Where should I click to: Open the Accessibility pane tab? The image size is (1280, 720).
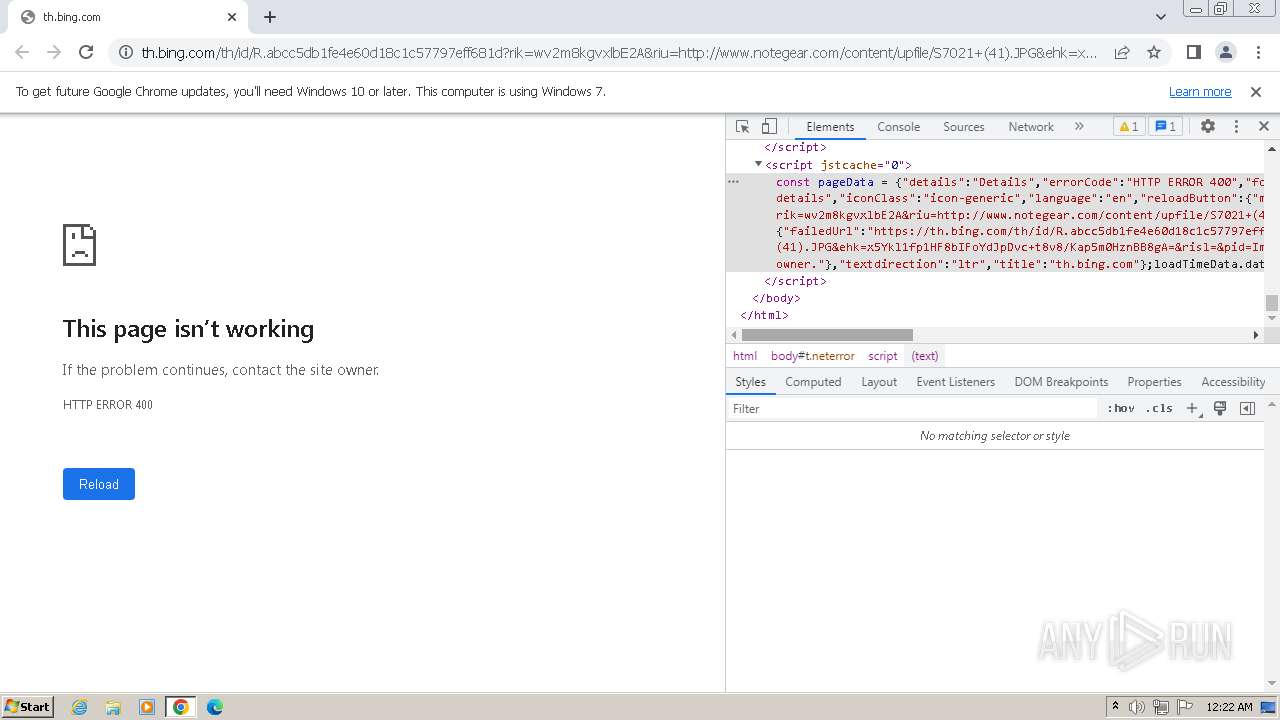[x=1233, y=382]
